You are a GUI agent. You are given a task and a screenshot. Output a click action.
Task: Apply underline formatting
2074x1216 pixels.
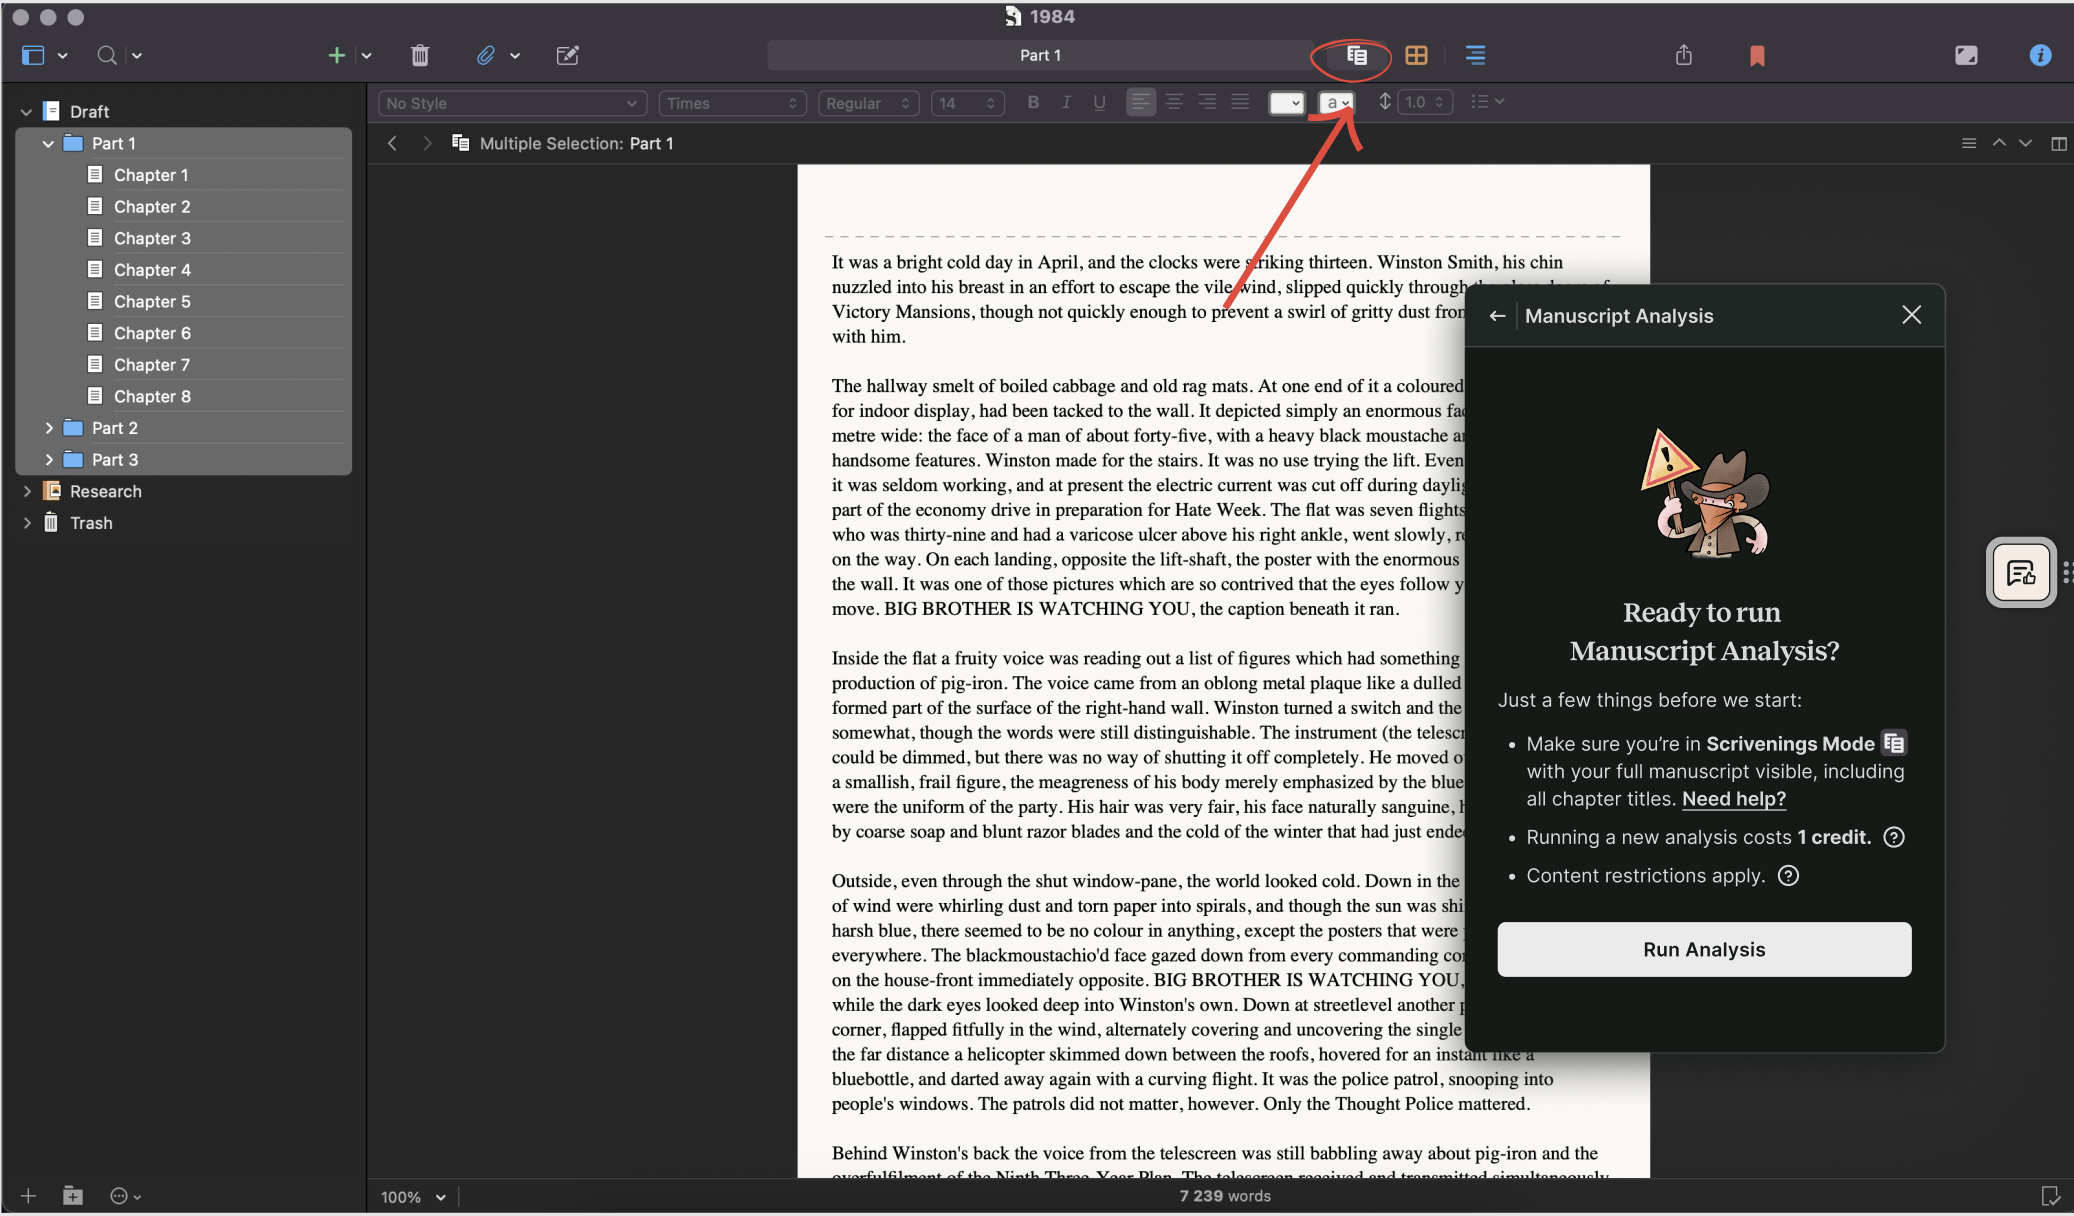(1099, 102)
